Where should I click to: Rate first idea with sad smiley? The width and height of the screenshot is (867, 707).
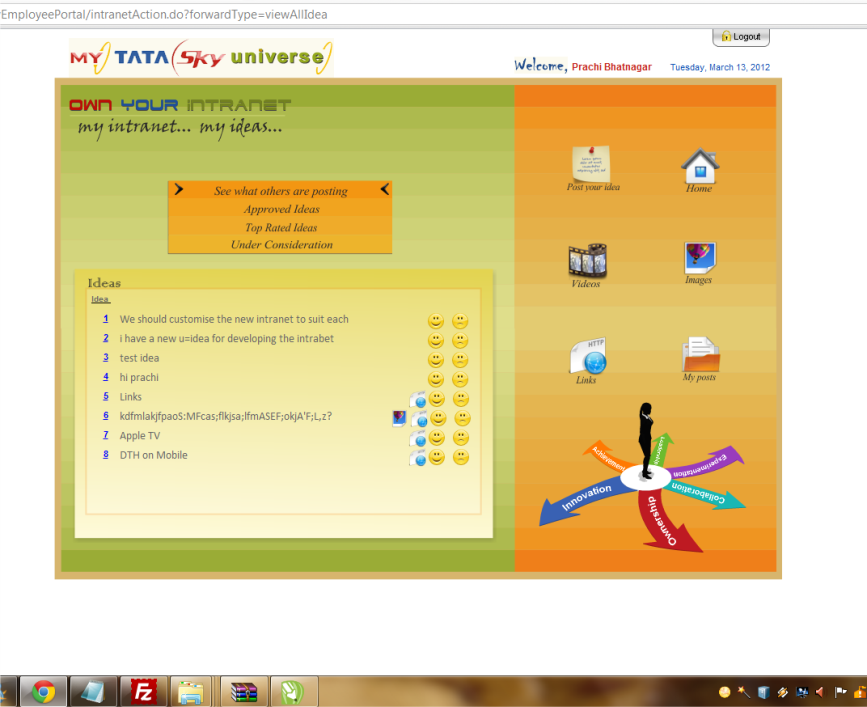coord(460,321)
